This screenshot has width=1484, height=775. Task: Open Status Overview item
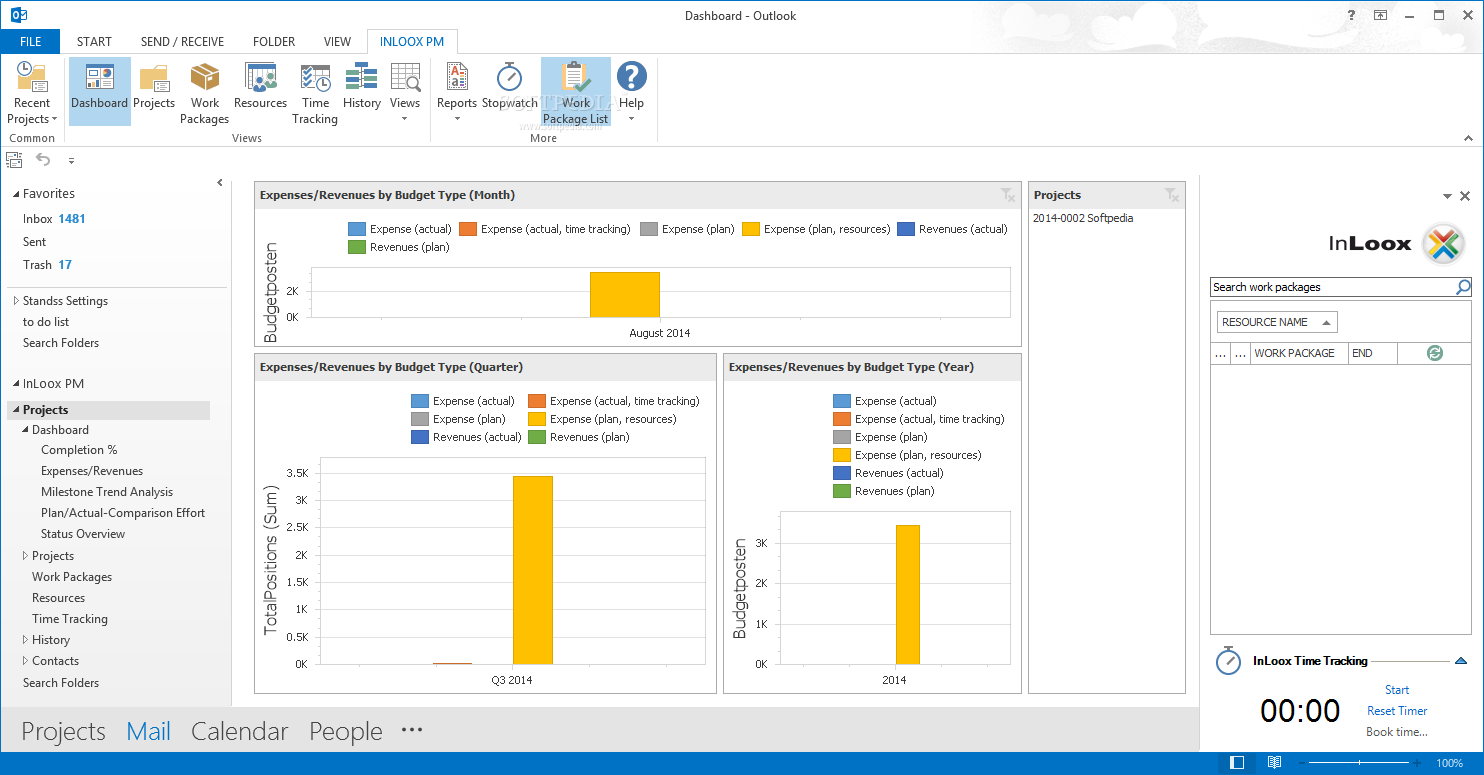(83, 534)
